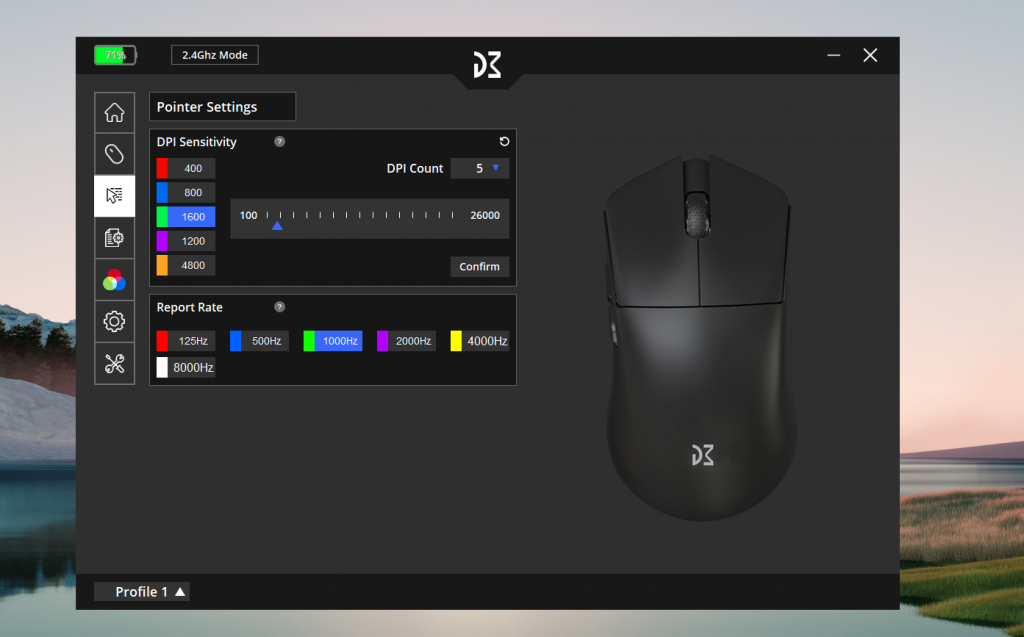Image resolution: width=1024 pixels, height=637 pixels.
Task: Open the wrench tools sidebar icon
Action: pyautogui.click(x=114, y=363)
